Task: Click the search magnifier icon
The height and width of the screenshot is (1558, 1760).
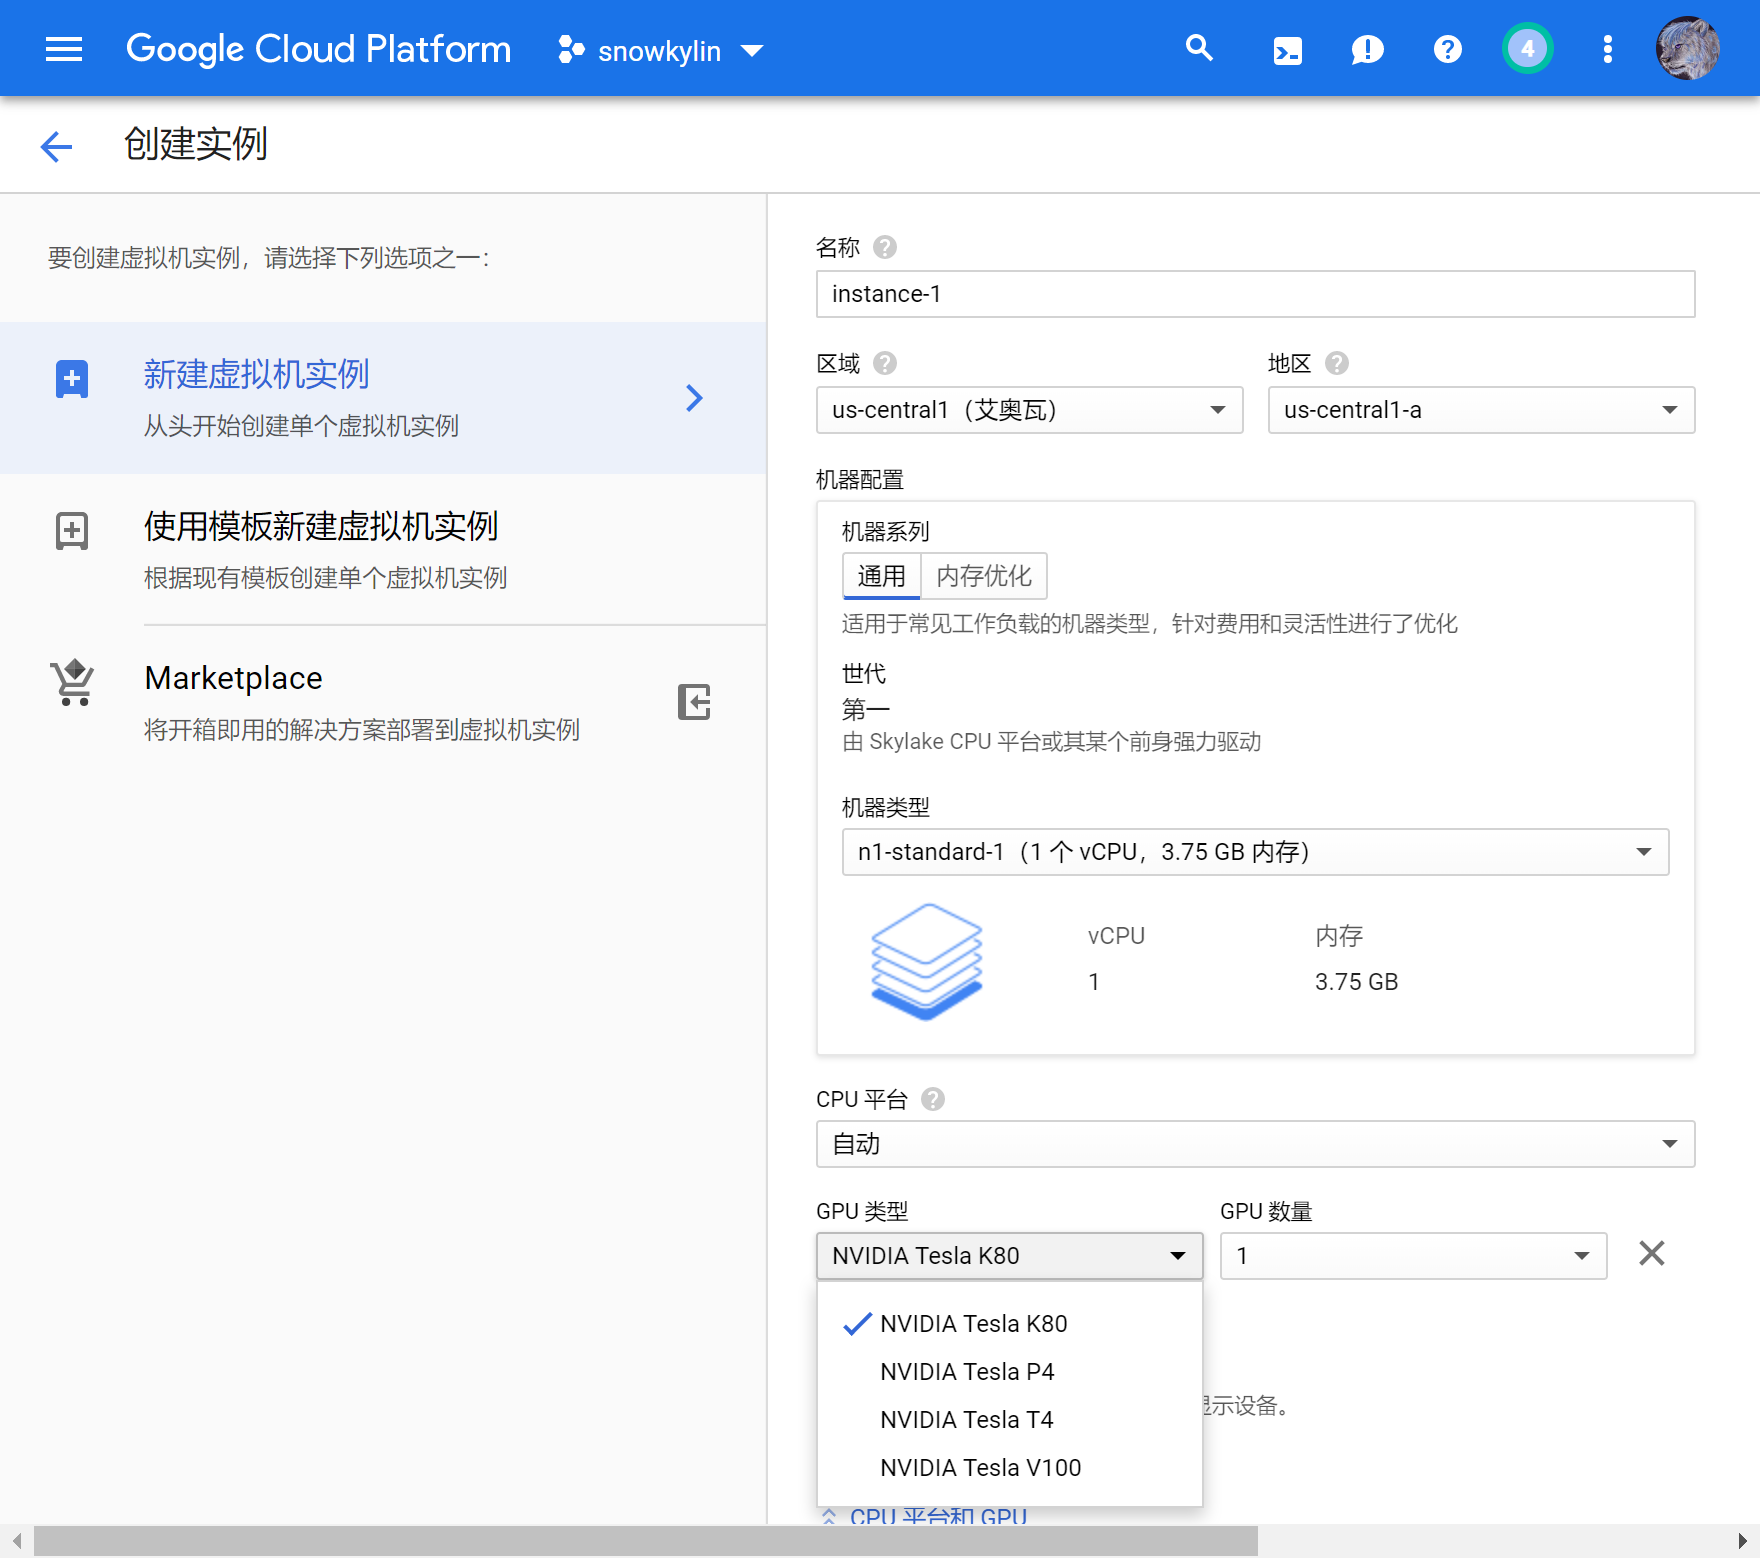Action: [x=1199, y=48]
